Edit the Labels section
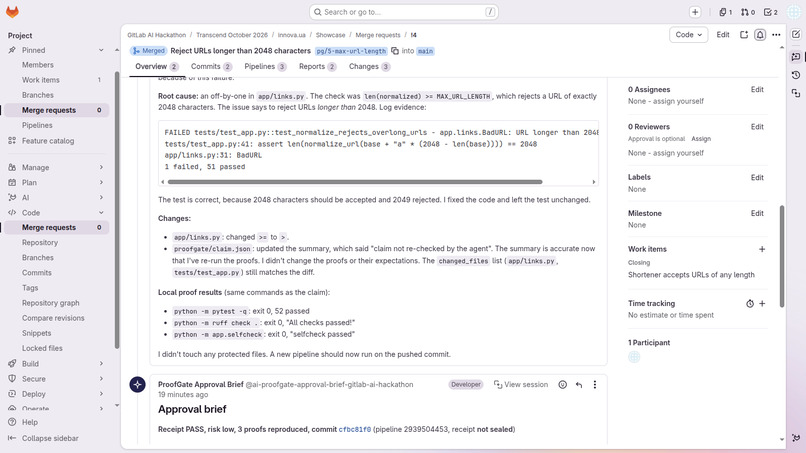The image size is (806, 453). [757, 177]
